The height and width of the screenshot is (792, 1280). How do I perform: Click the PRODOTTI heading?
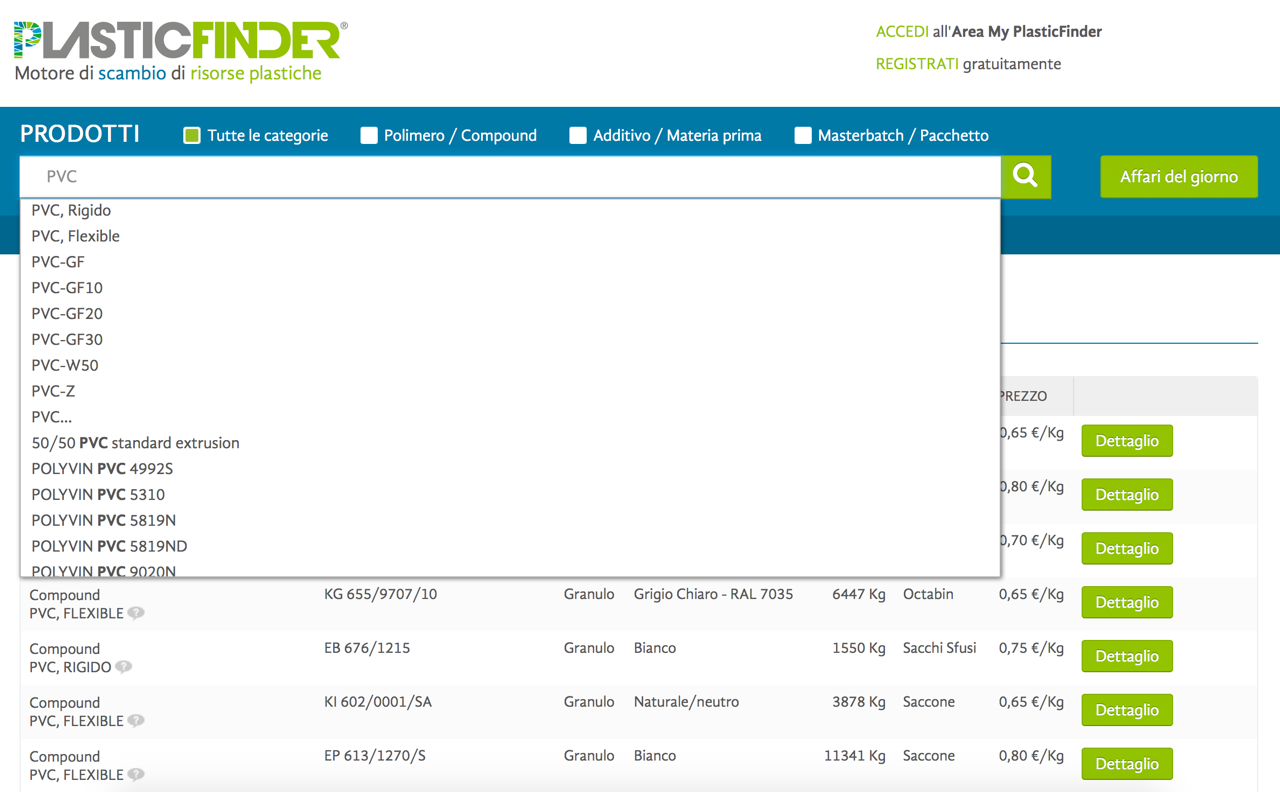[x=80, y=134]
